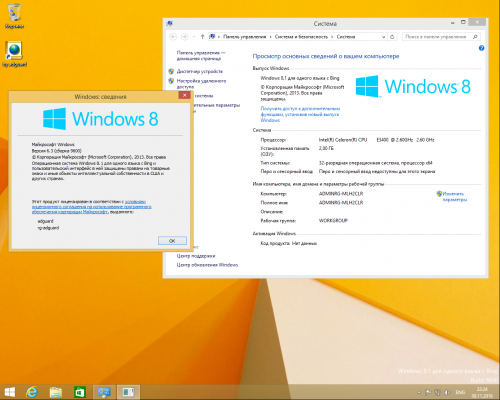This screenshot has height=400, width=500.
Task: Click shield icon next to 'Изменить параметры'
Action: pyautogui.click(x=439, y=194)
